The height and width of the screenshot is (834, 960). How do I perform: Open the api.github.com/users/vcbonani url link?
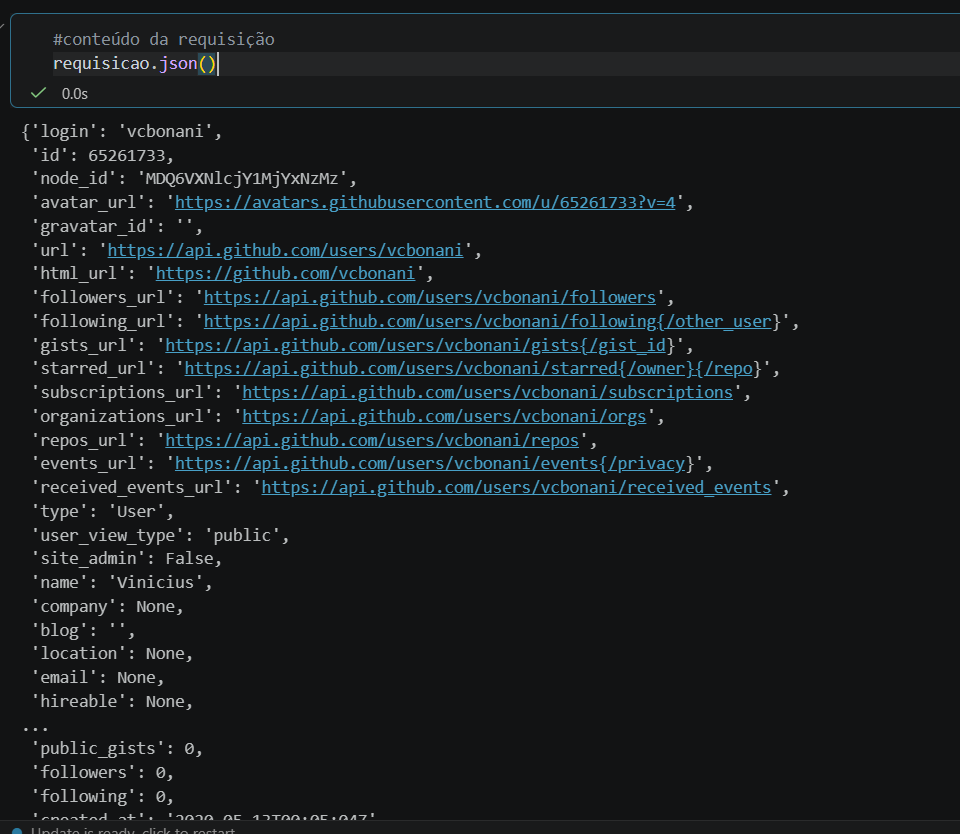284,250
